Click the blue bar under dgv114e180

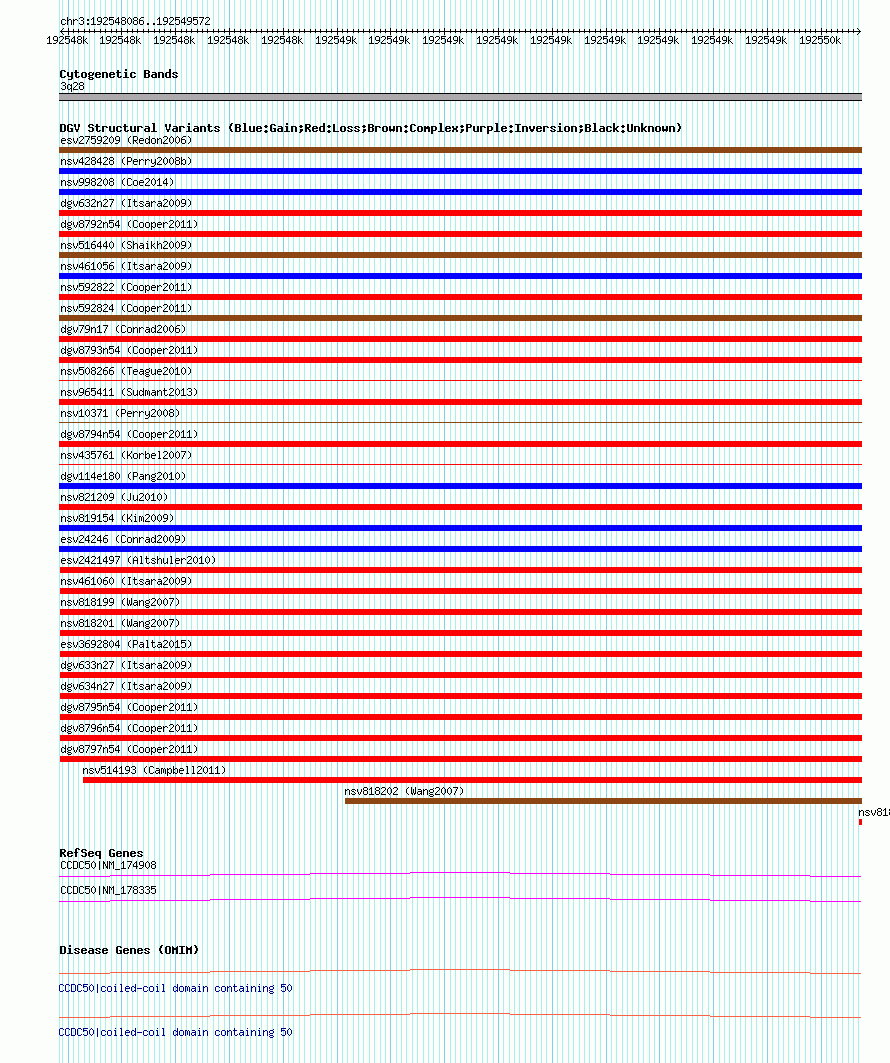click(460, 486)
